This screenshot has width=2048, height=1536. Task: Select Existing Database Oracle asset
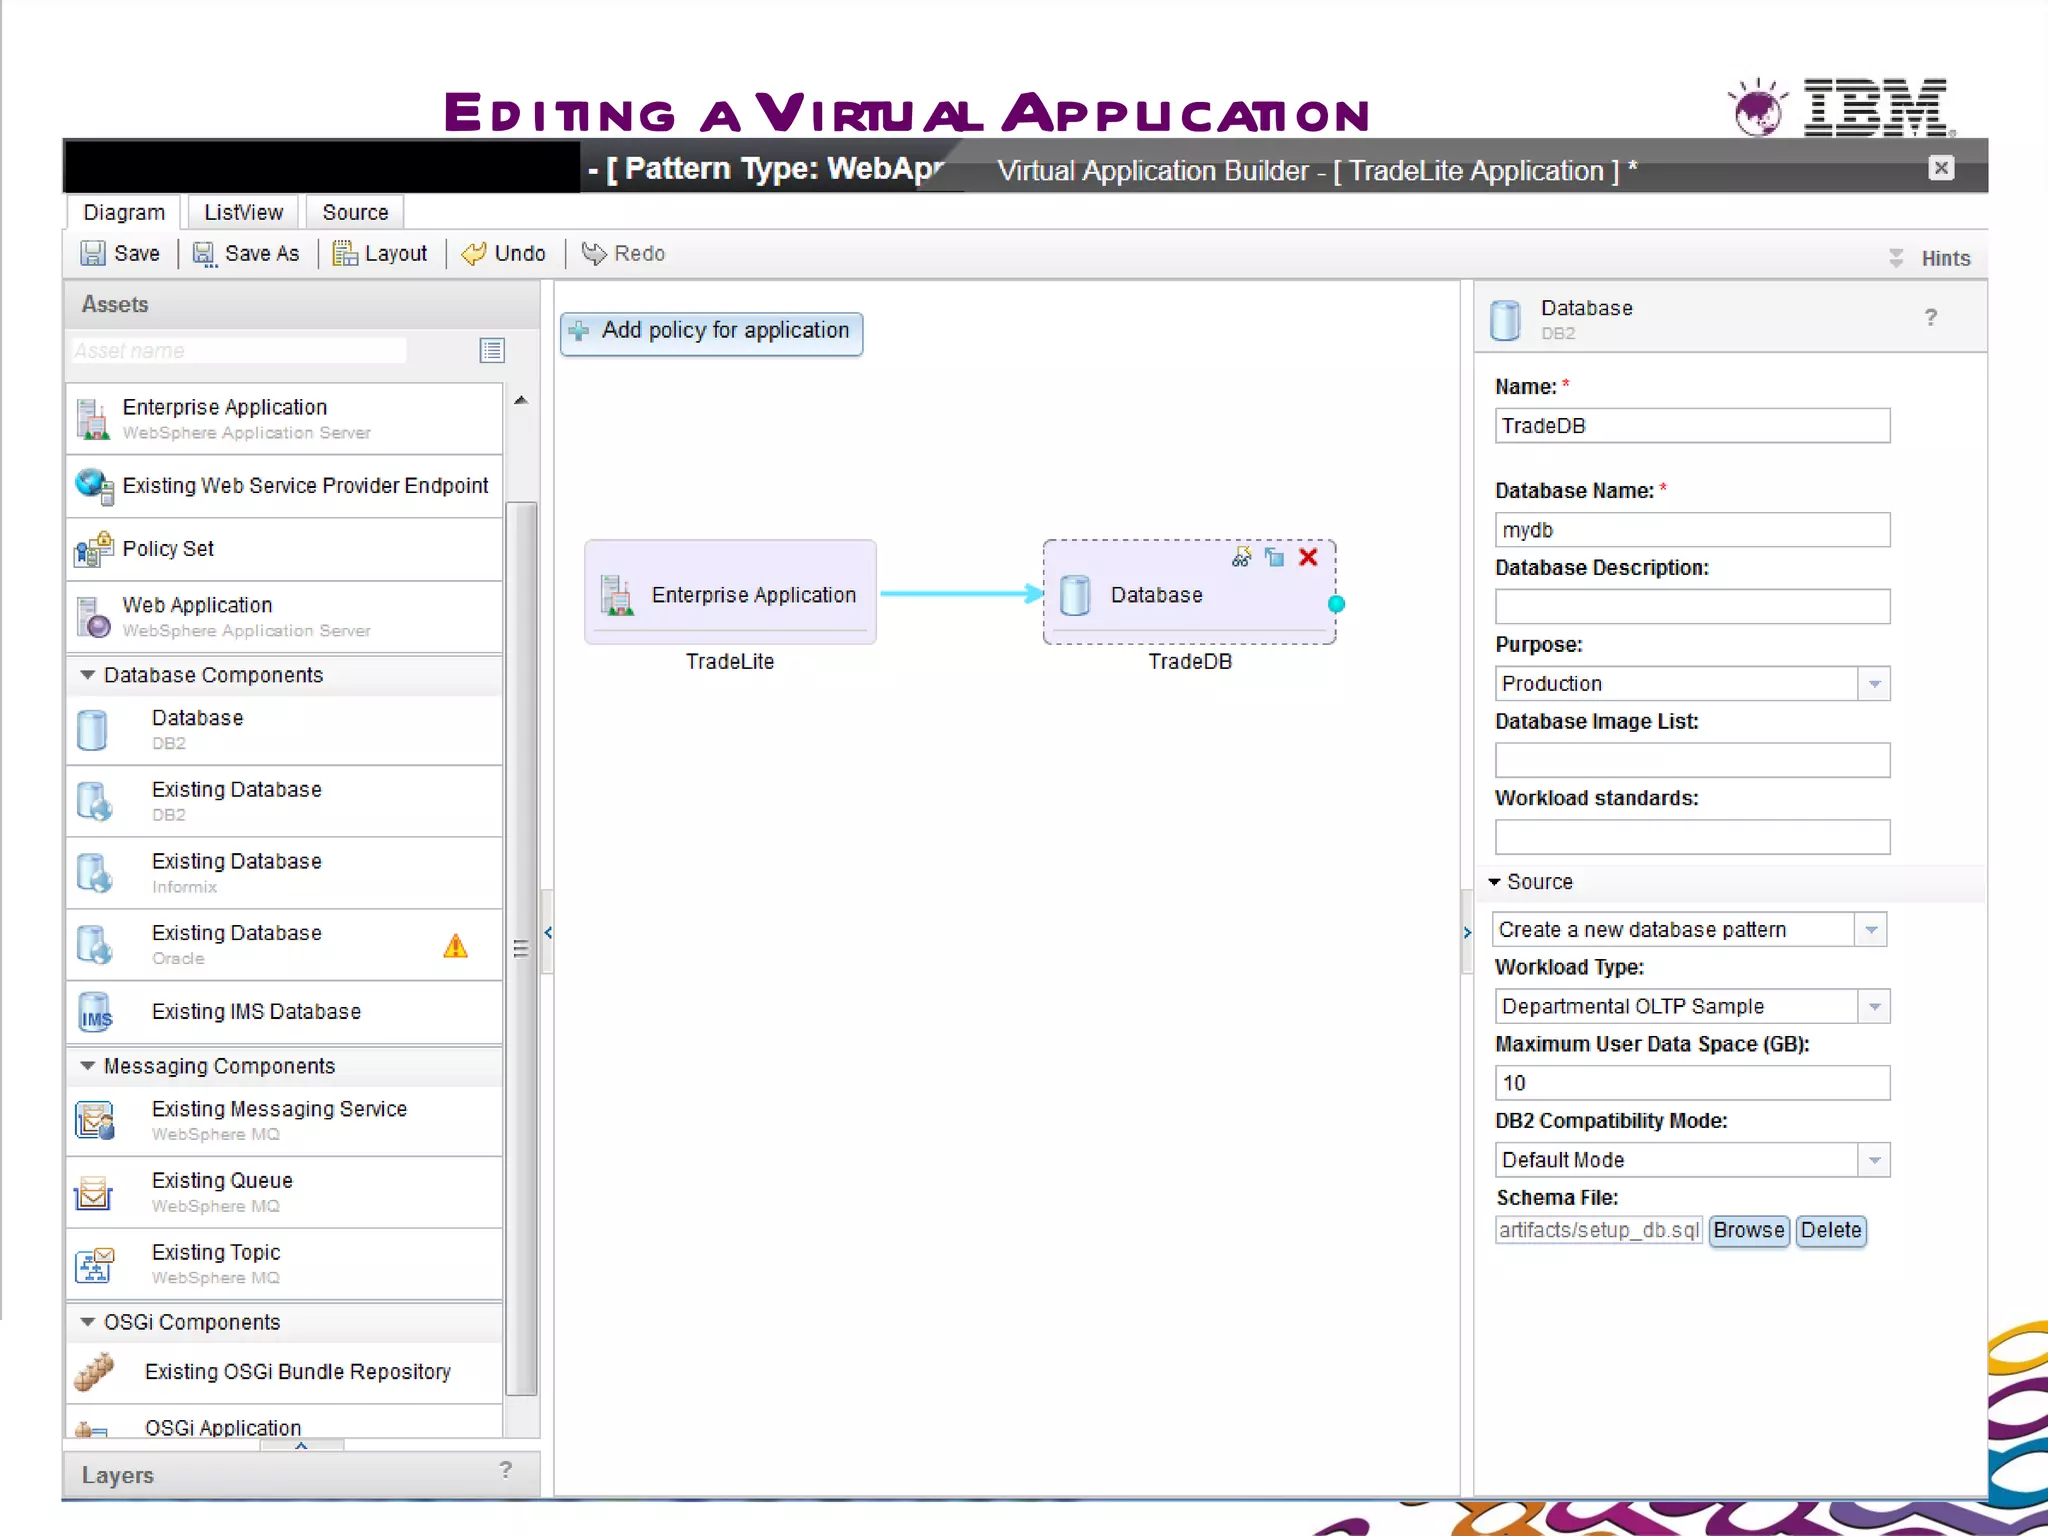pos(284,944)
